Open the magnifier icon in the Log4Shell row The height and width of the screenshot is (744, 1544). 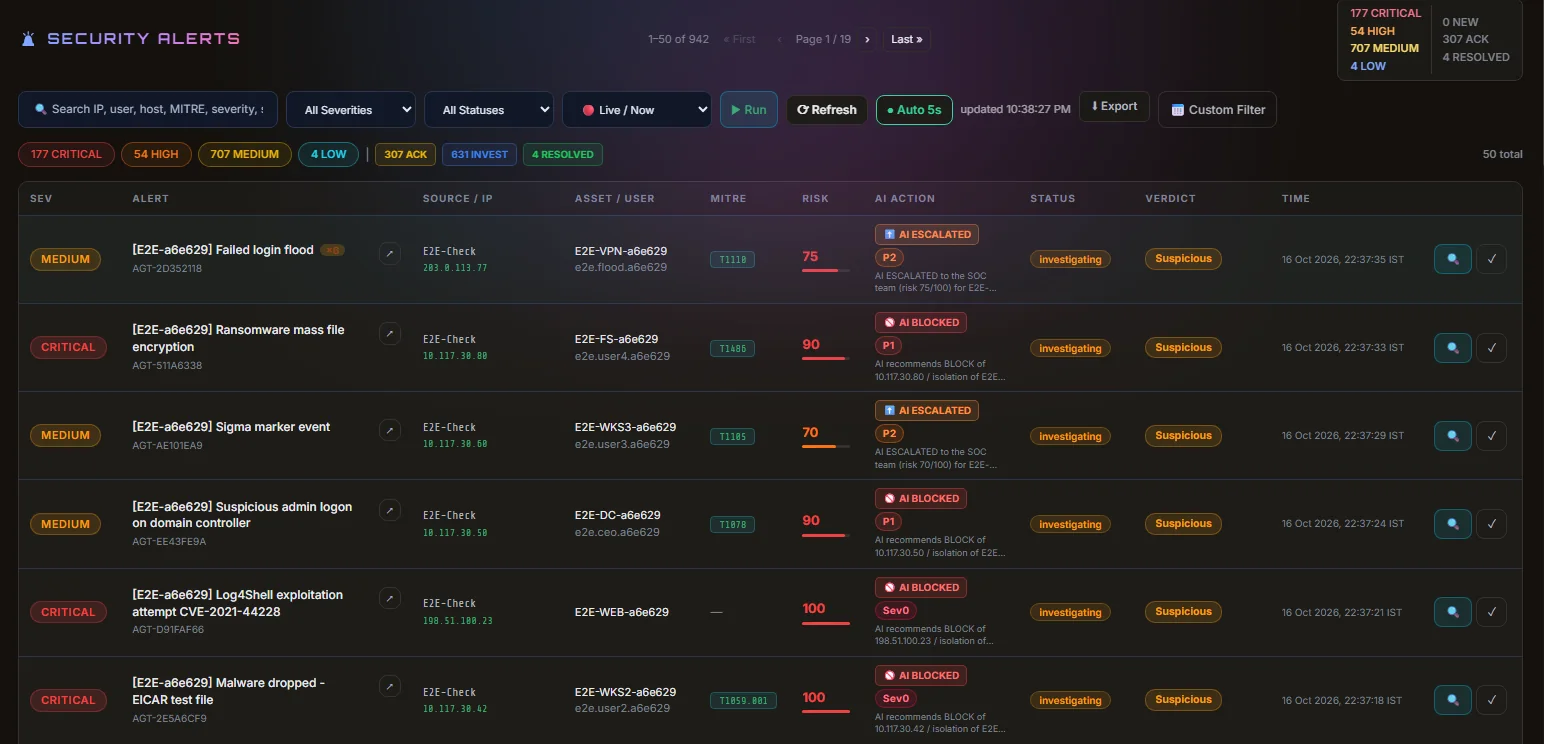[x=1452, y=611]
